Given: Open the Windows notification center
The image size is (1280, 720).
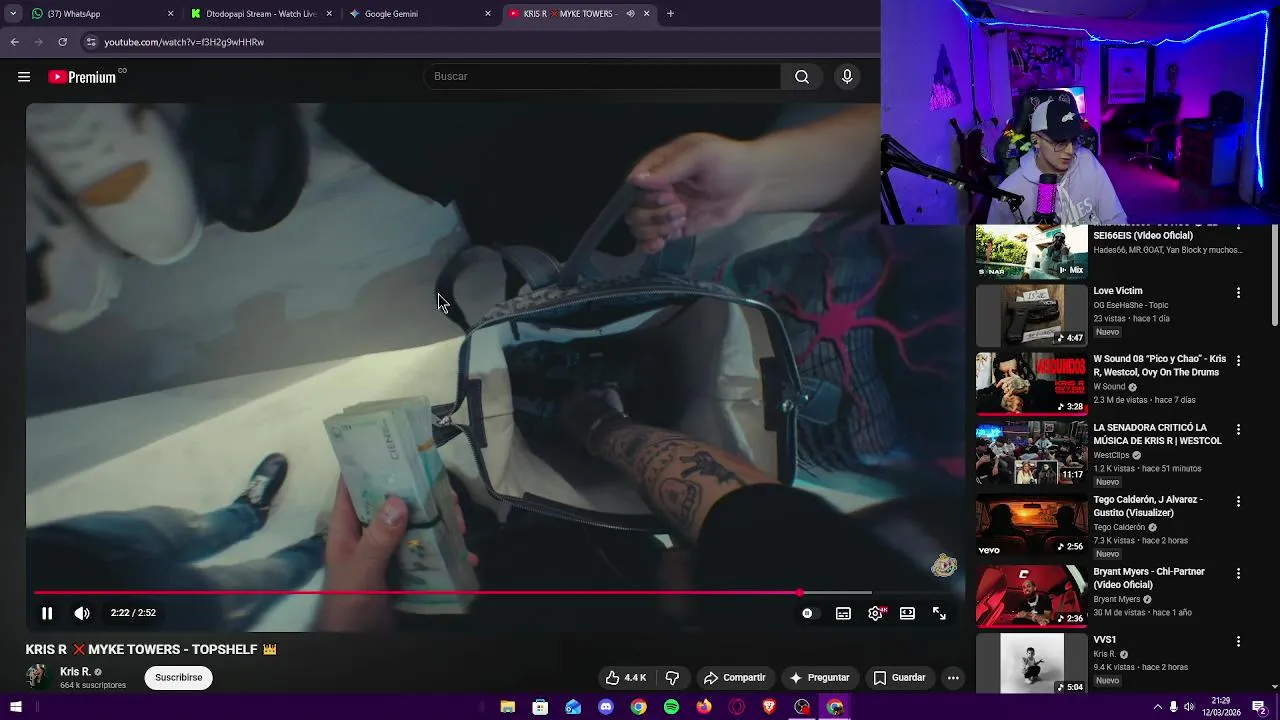Looking at the screenshot, I should [1259, 707].
